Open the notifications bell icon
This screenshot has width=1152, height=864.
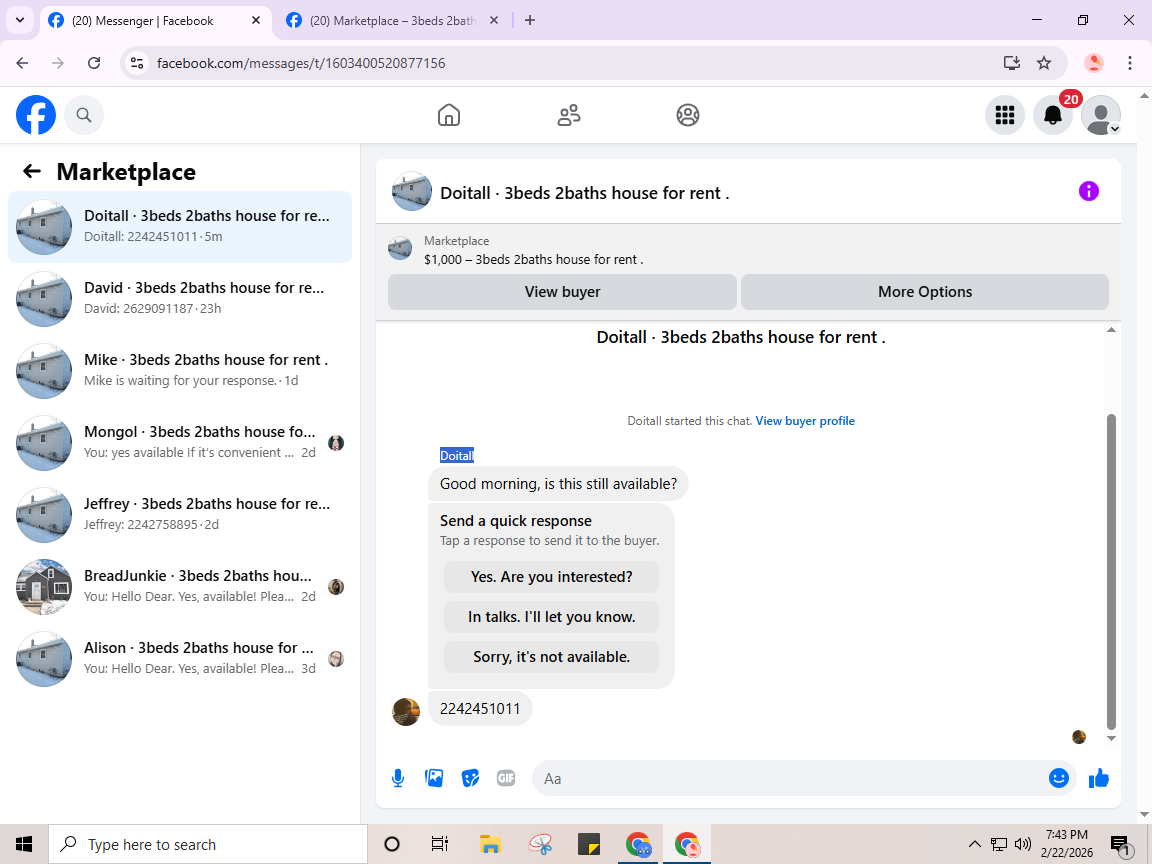[x=1053, y=115]
